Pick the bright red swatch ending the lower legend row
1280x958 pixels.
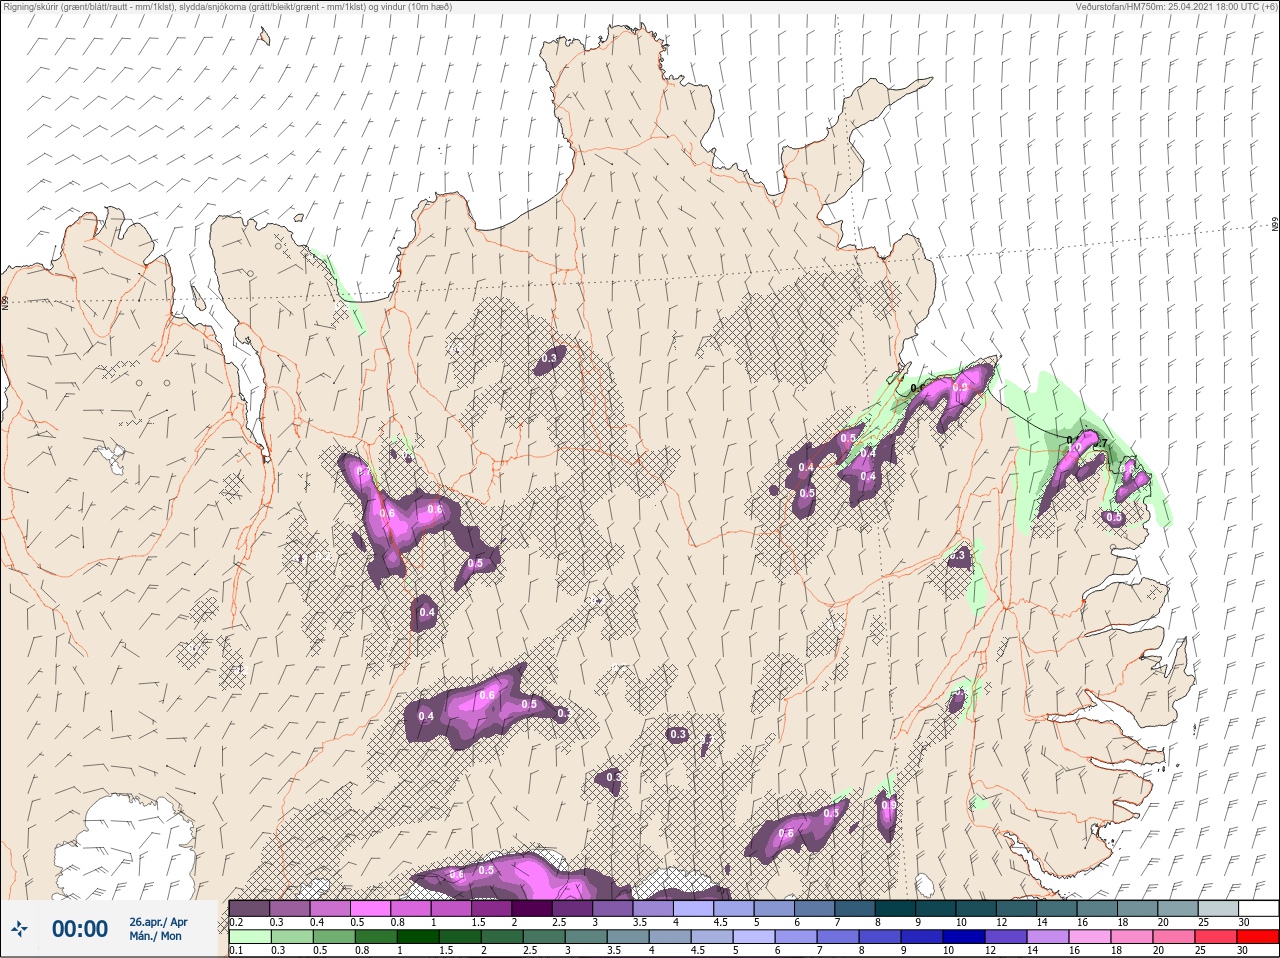coord(1258,937)
